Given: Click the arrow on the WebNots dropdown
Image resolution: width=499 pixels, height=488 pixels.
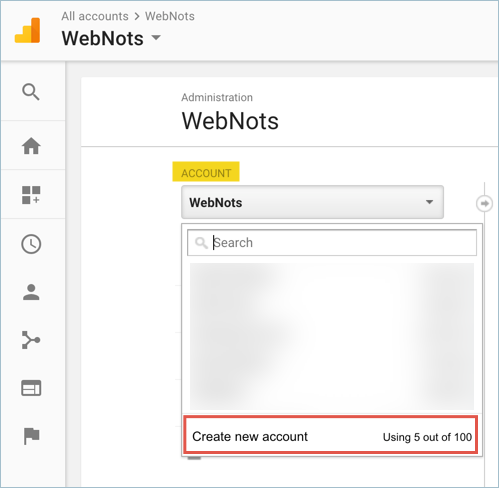Looking at the screenshot, I should click(429, 202).
